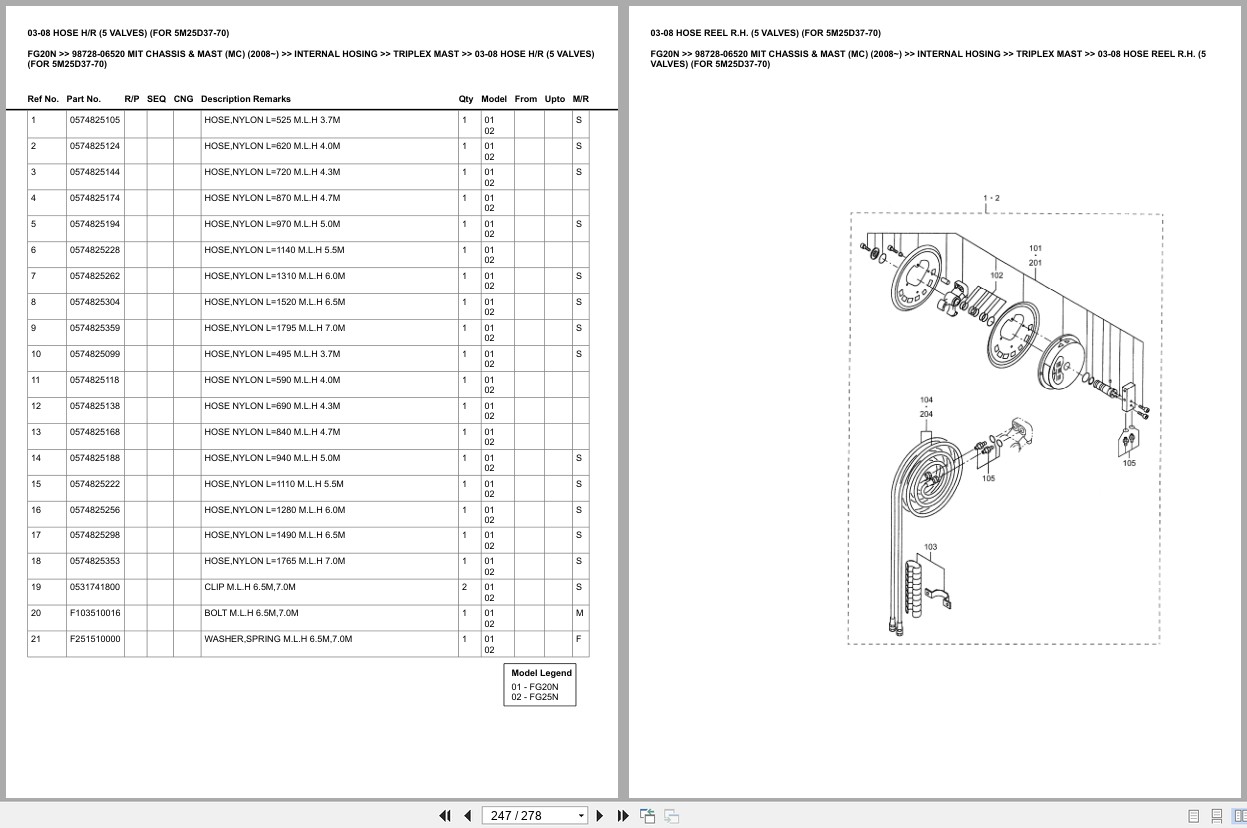The image size is (1247, 828).
Task: Select HOSE NYLON L=690 M.L.H 4.3M
Action: (x=272, y=406)
